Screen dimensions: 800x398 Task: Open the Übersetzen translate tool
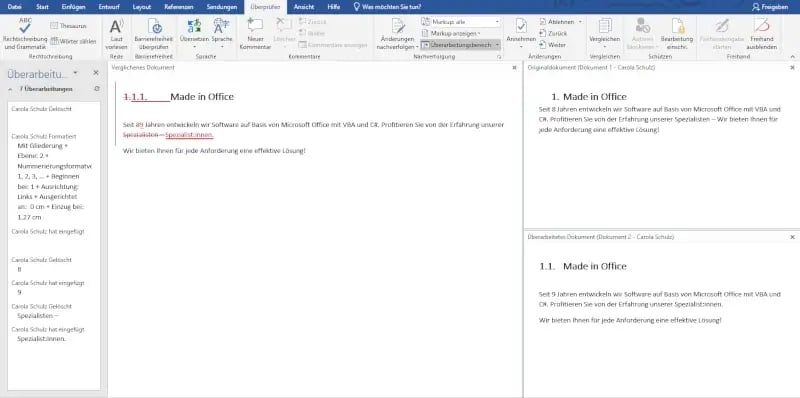click(194, 34)
